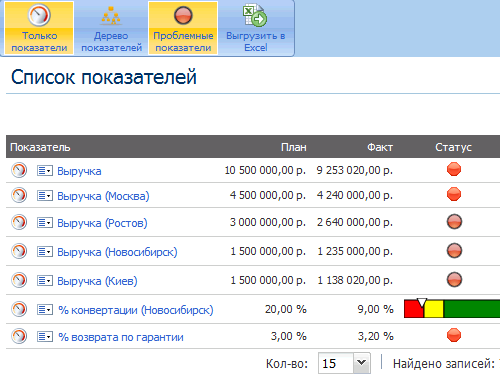Screen dimensions: 500x381
Task: Toggle the Только показатели view
Action: [39, 28]
